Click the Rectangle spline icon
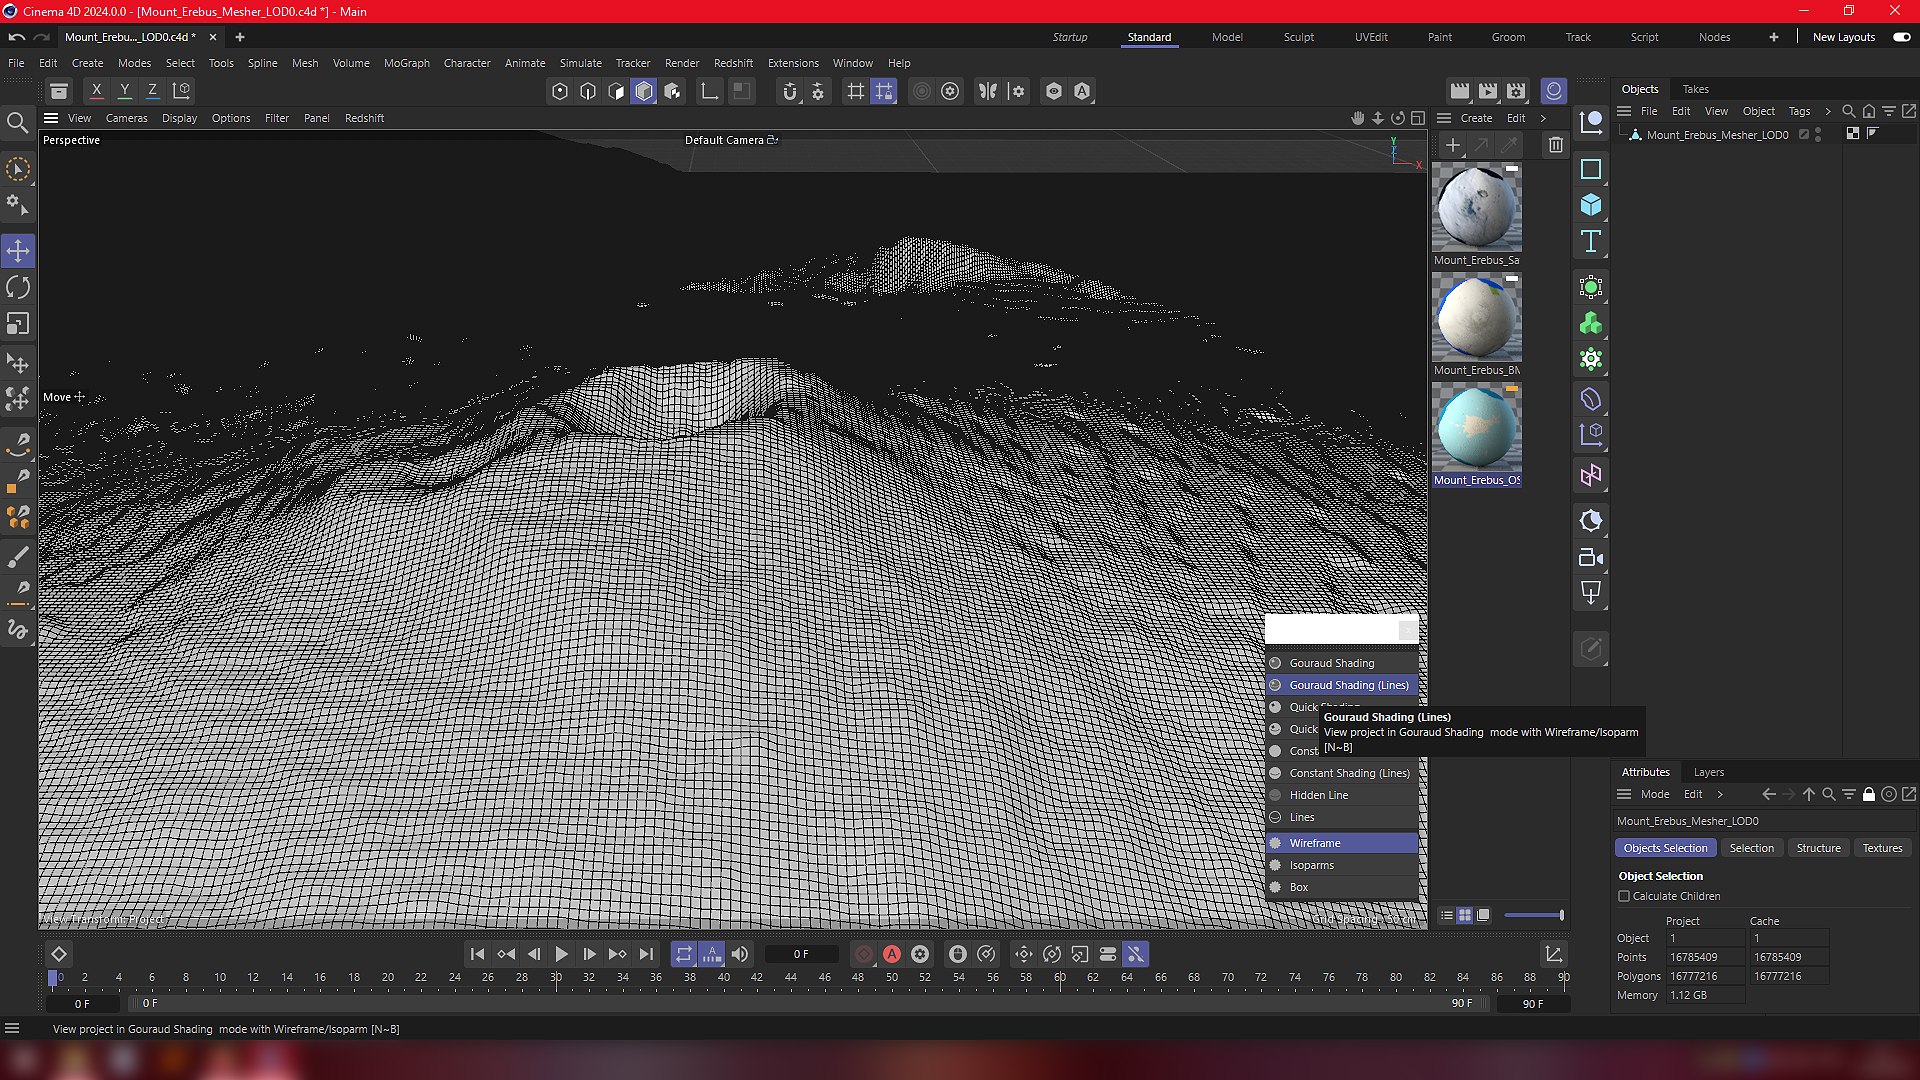Image resolution: width=1920 pixels, height=1080 pixels. 1591,169
